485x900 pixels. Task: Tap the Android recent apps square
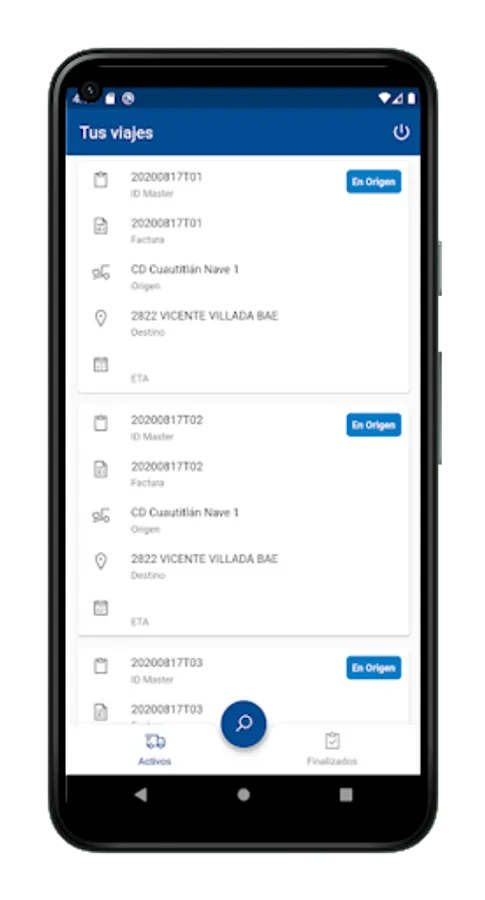(346, 794)
